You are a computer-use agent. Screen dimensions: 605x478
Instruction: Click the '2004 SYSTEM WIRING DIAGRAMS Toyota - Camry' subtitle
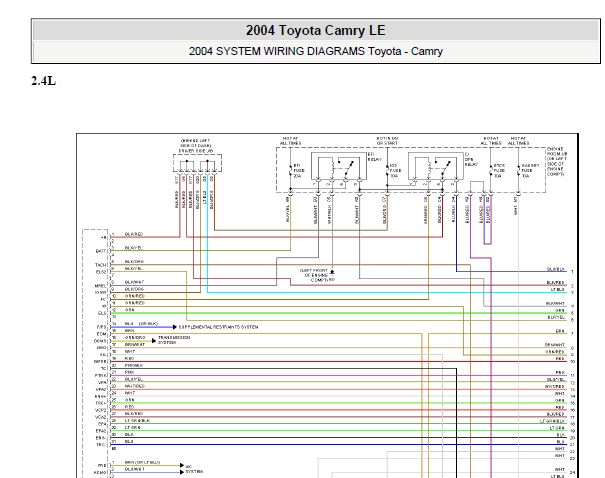(x=316, y=51)
